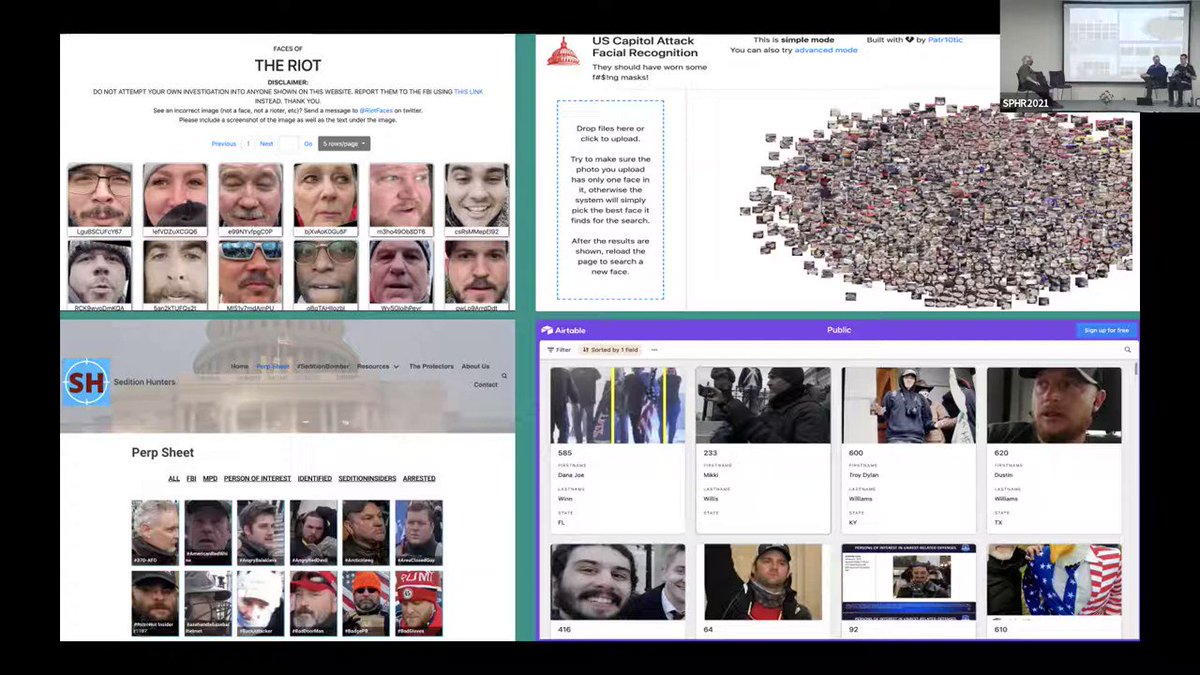The height and width of the screenshot is (675, 1200).
Task: Filter perp sheet by ALL
Action: click(174, 479)
